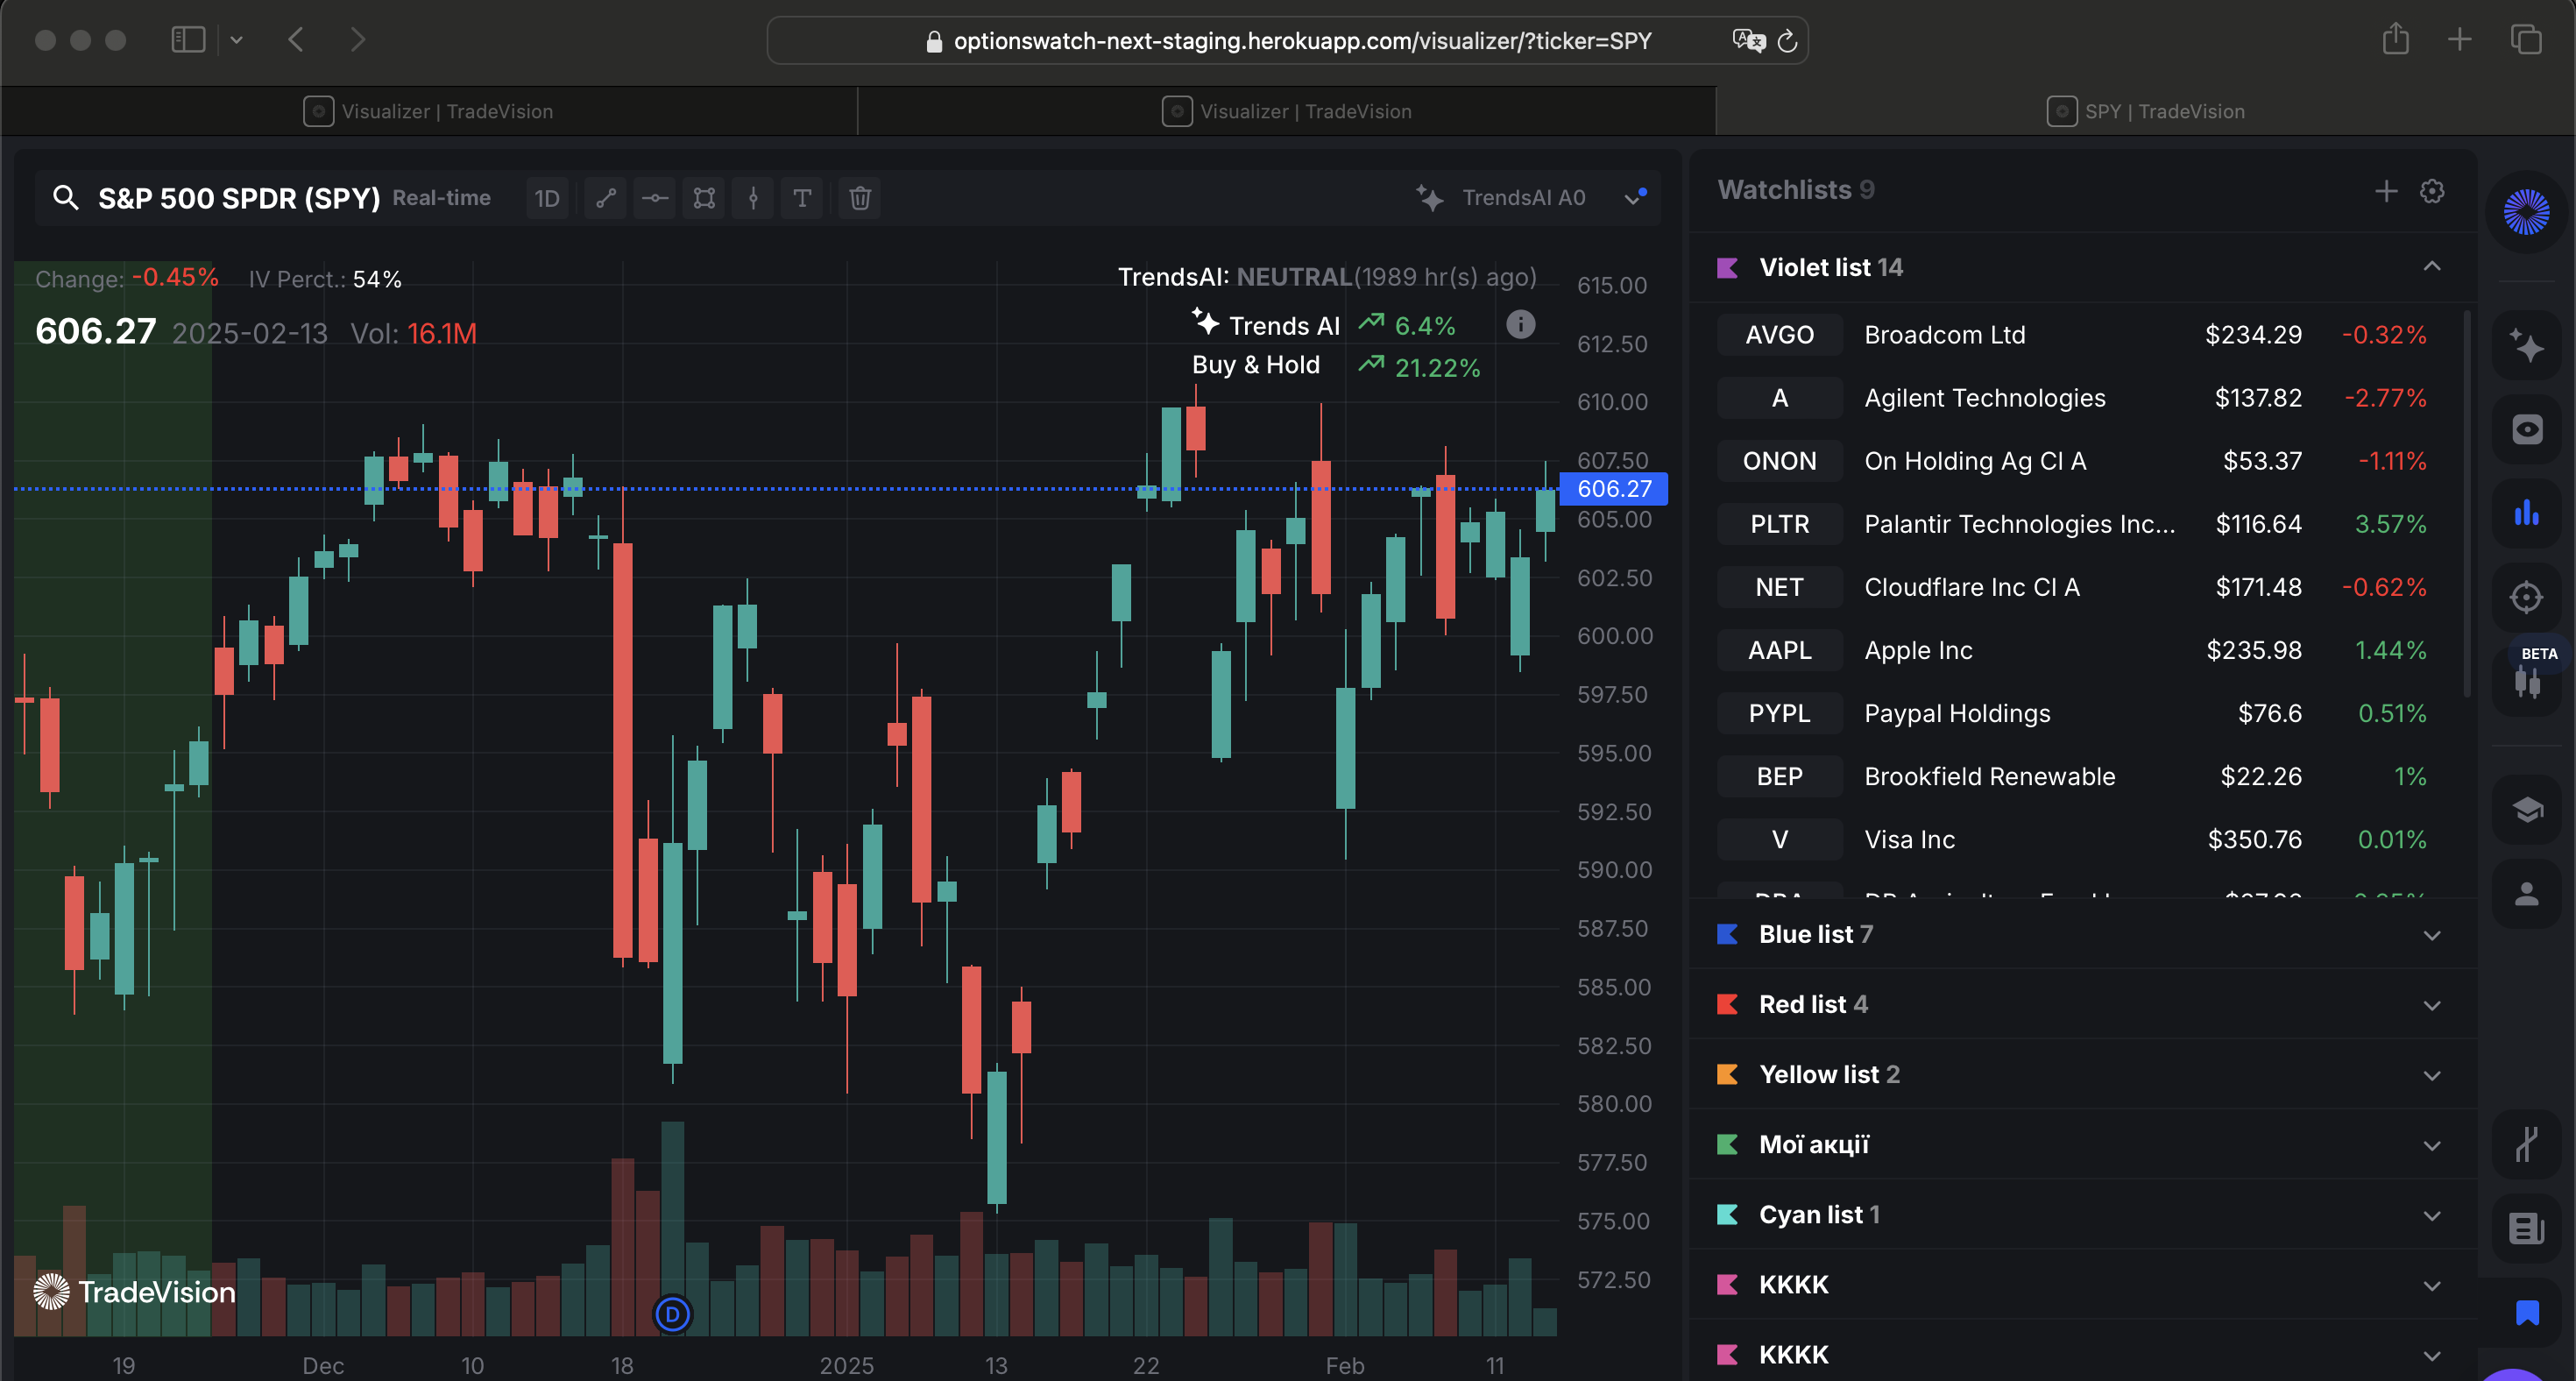Select the trend line drawing tool

click(x=605, y=198)
